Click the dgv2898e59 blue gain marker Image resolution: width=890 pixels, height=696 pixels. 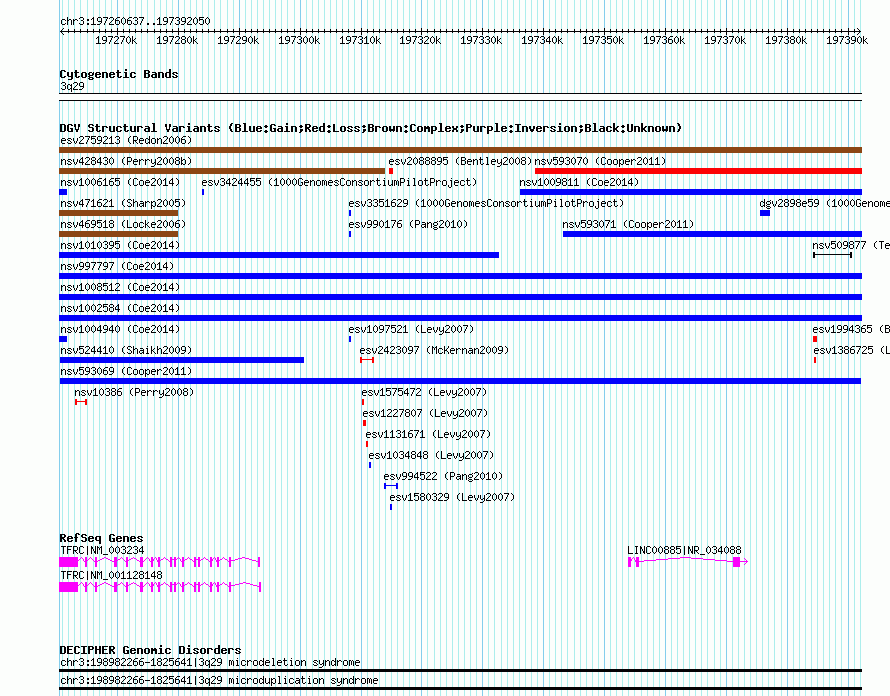click(765, 213)
